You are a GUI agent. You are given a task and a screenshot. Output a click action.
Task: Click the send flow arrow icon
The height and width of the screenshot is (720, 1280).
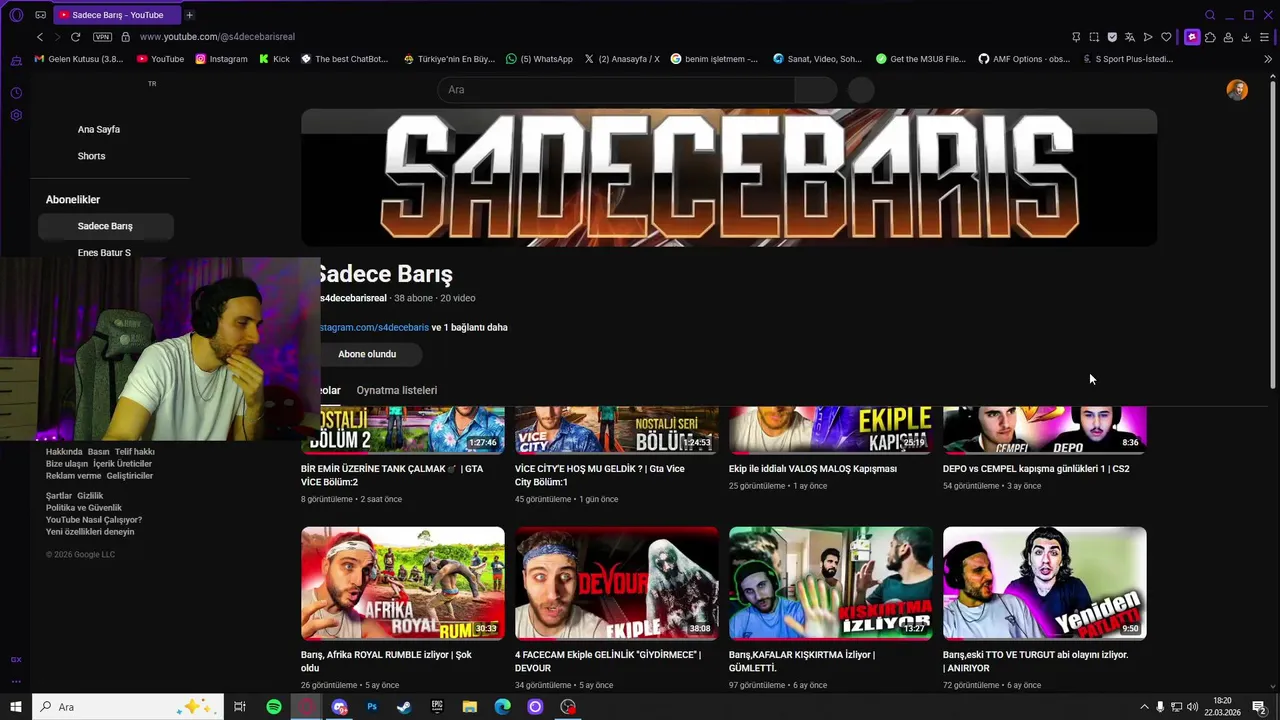click(x=1148, y=37)
